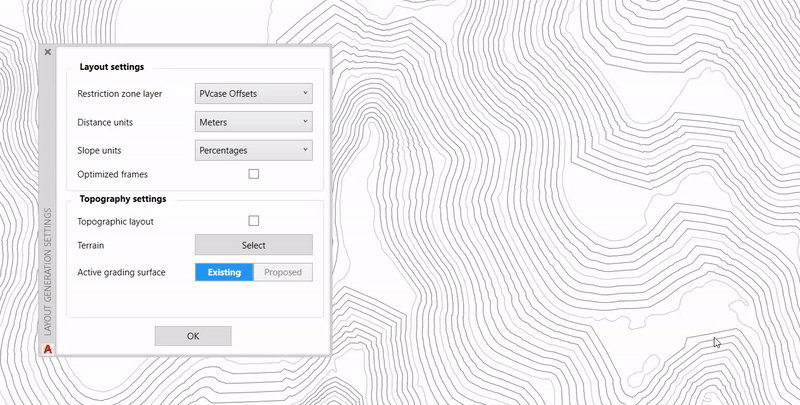Click the Terrain Select button
Screen dimensions: 800x405
(254, 245)
